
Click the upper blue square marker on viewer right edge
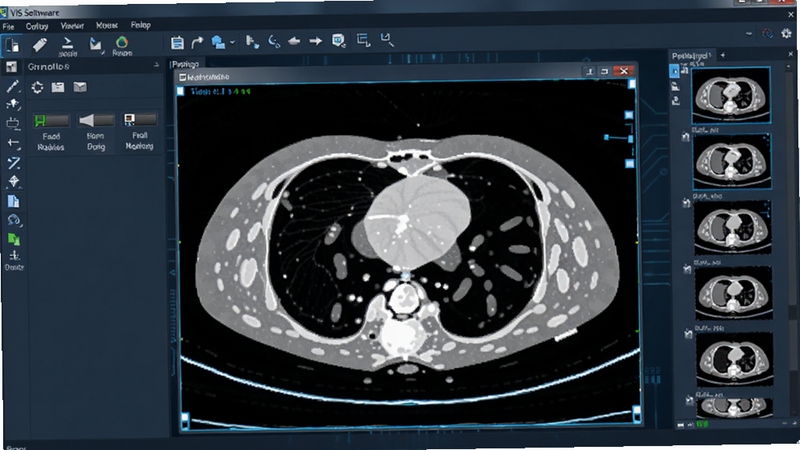tap(629, 115)
